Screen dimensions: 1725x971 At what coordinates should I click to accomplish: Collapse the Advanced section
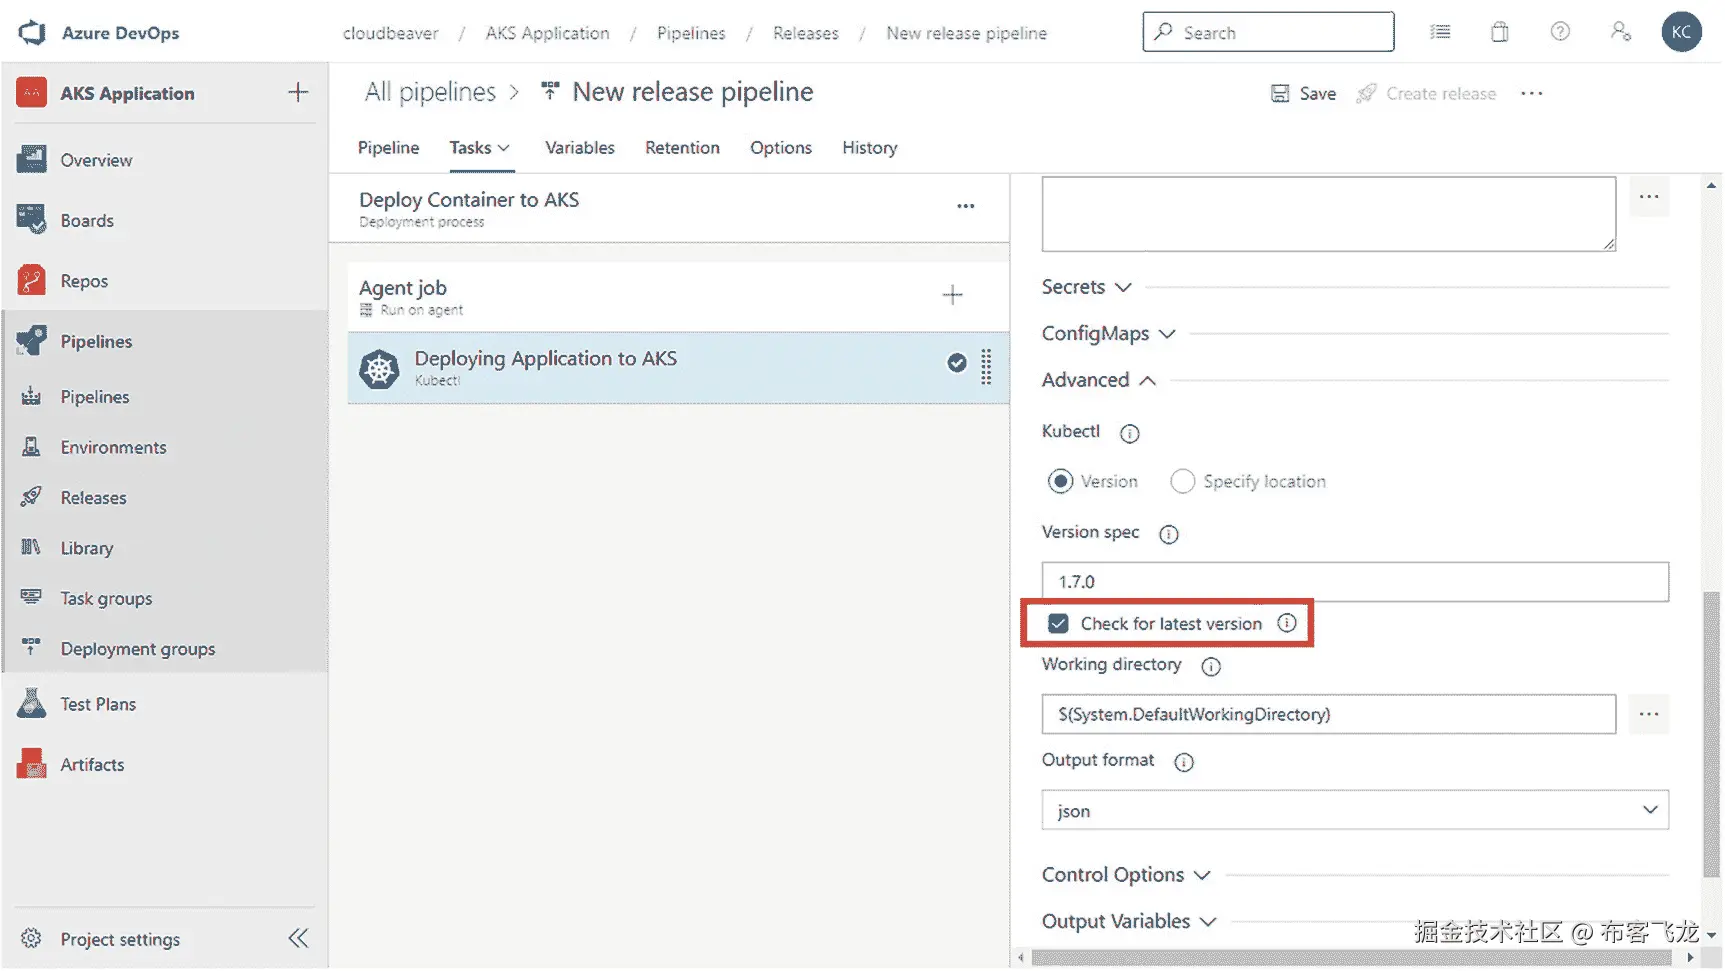1099,380
